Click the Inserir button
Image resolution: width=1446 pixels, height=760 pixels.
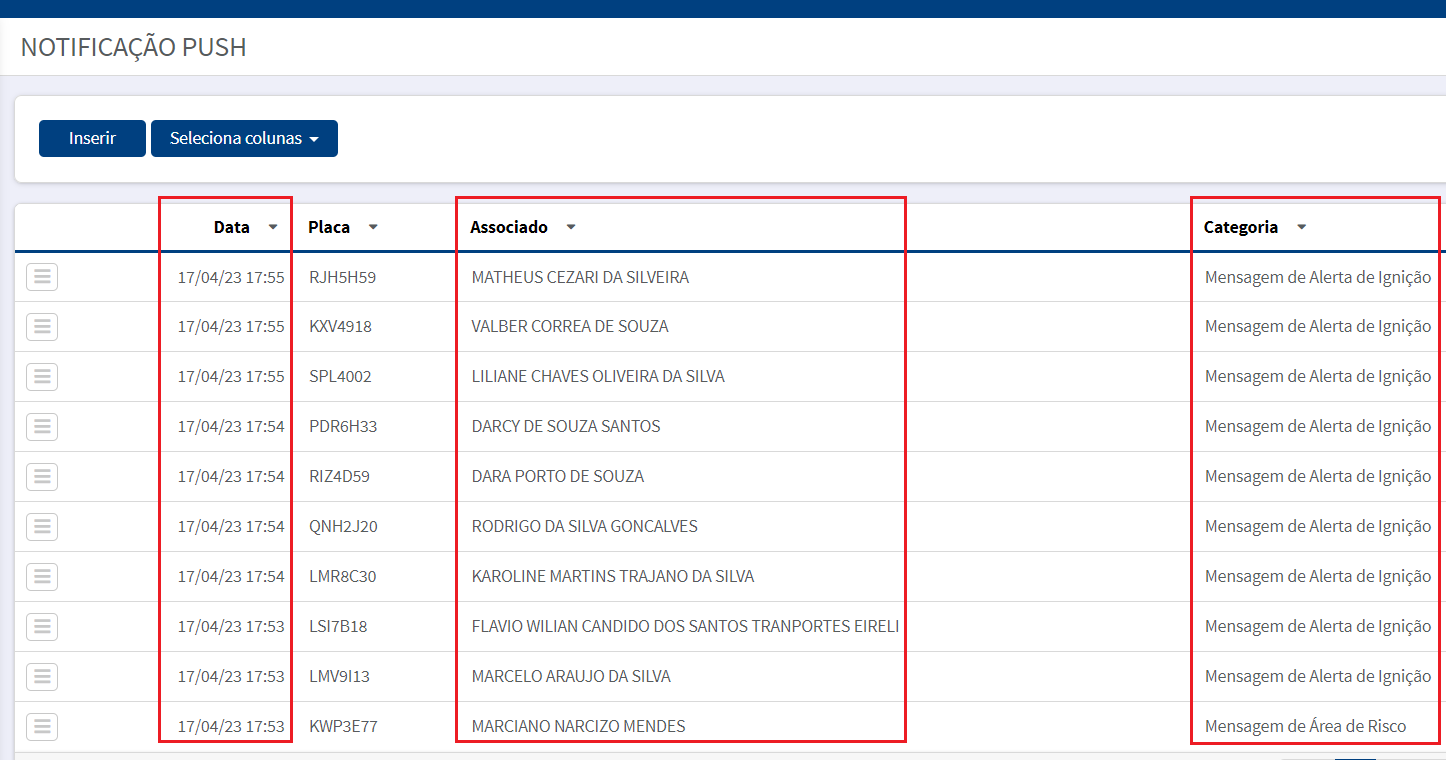pyautogui.click(x=92, y=138)
